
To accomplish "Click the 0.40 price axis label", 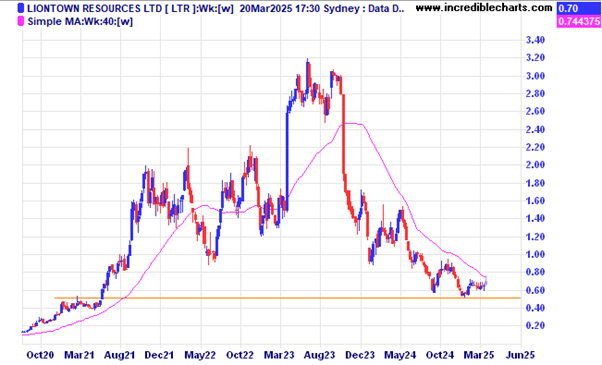I will [x=535, y=308].
